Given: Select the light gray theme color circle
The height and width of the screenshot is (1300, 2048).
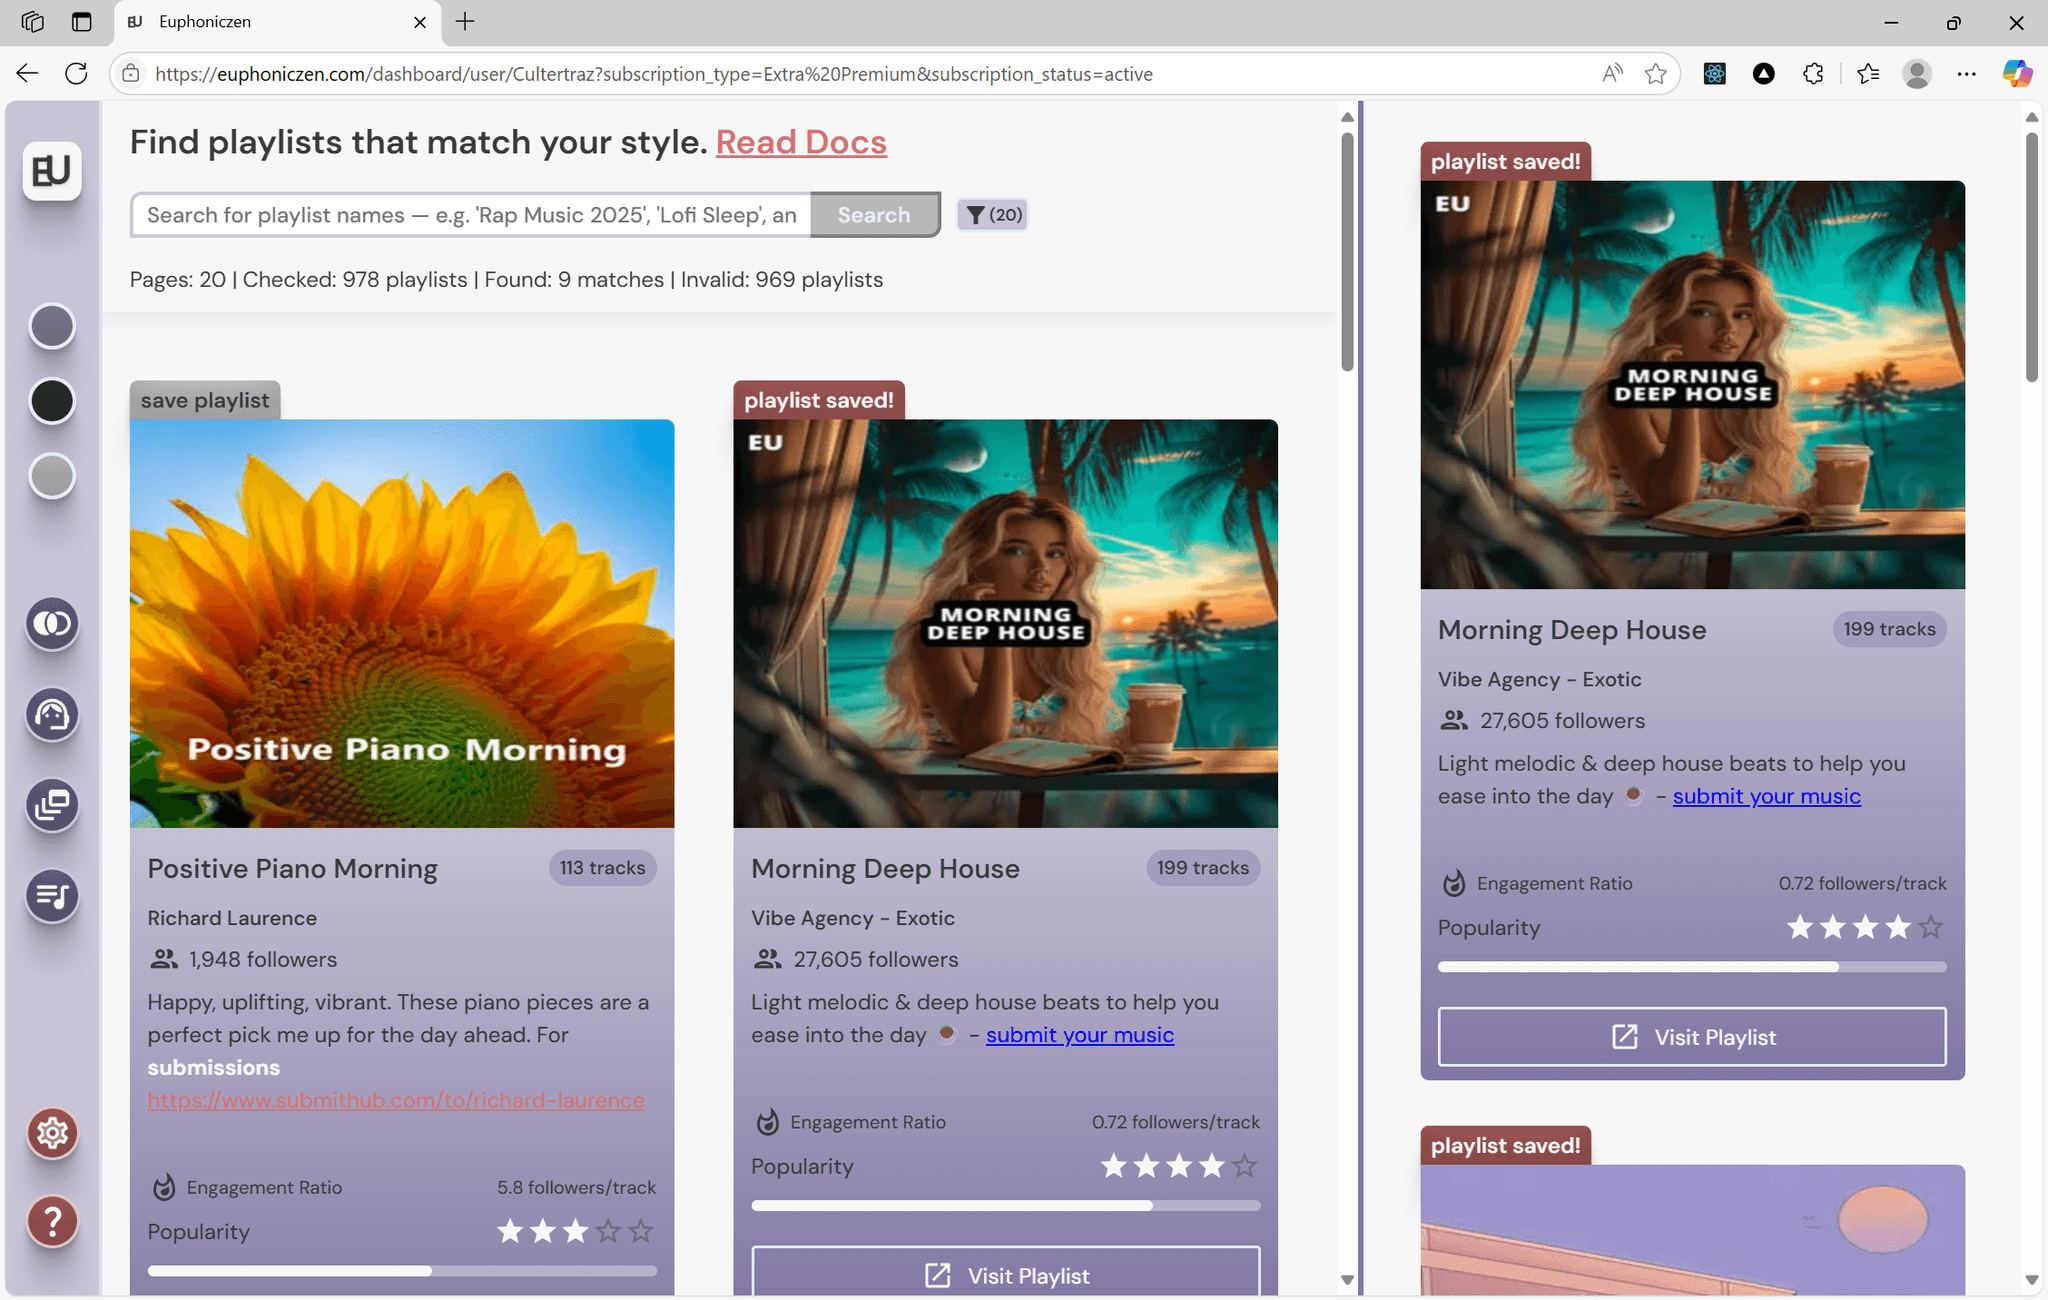Looking at the screenshot, I should (x=52, y=476).
